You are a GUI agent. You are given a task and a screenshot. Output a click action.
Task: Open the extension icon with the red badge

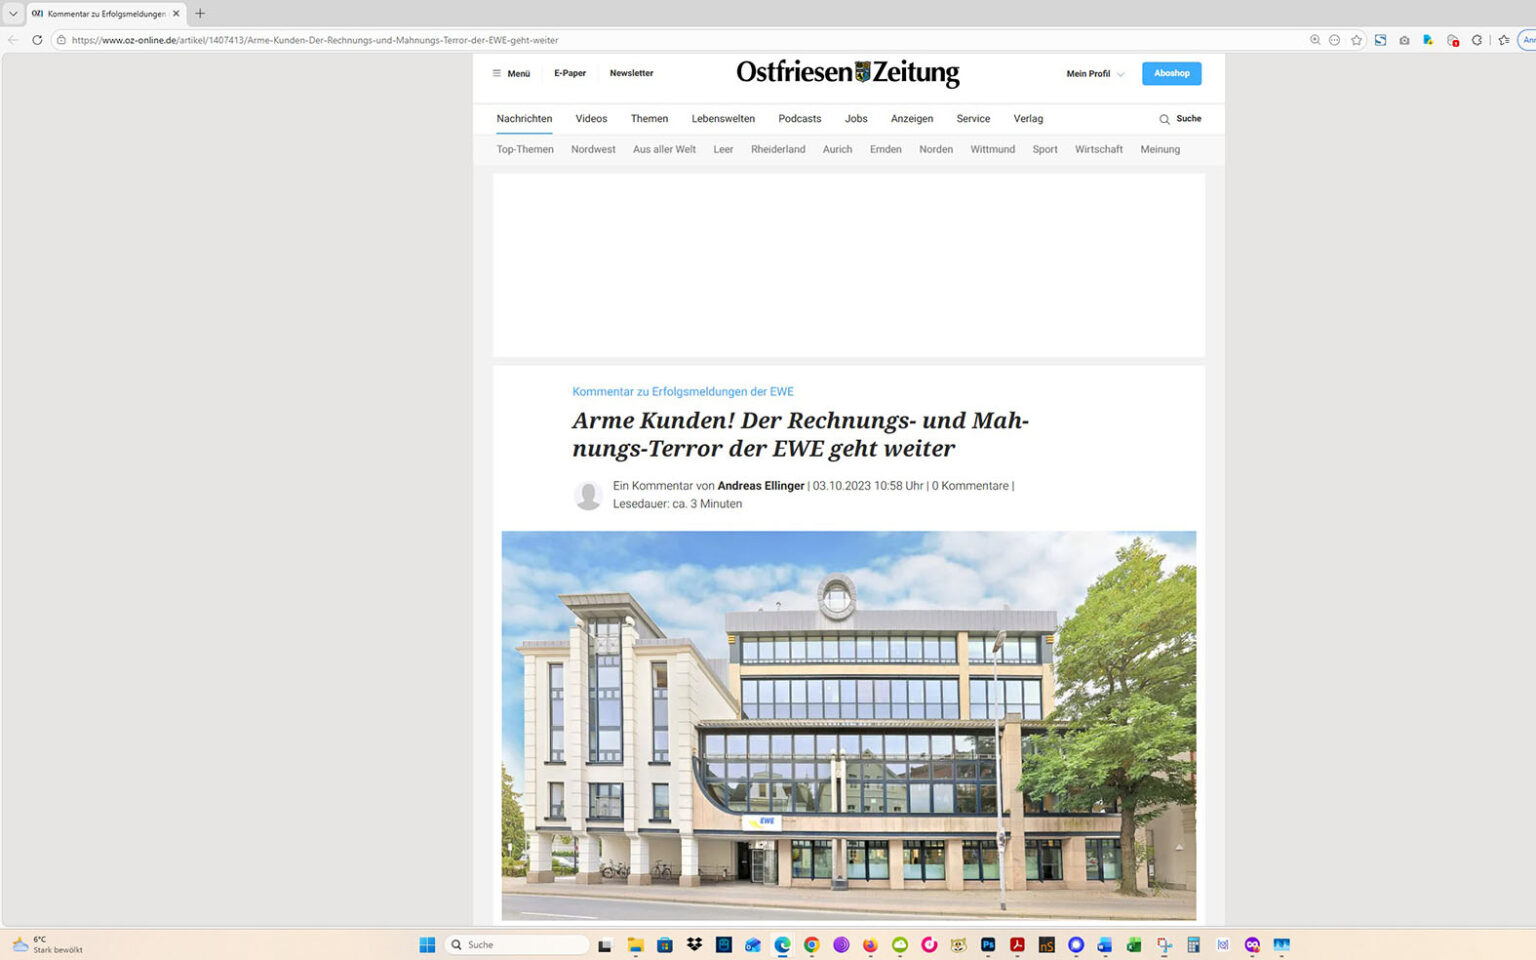click(x=1452, y=40)
